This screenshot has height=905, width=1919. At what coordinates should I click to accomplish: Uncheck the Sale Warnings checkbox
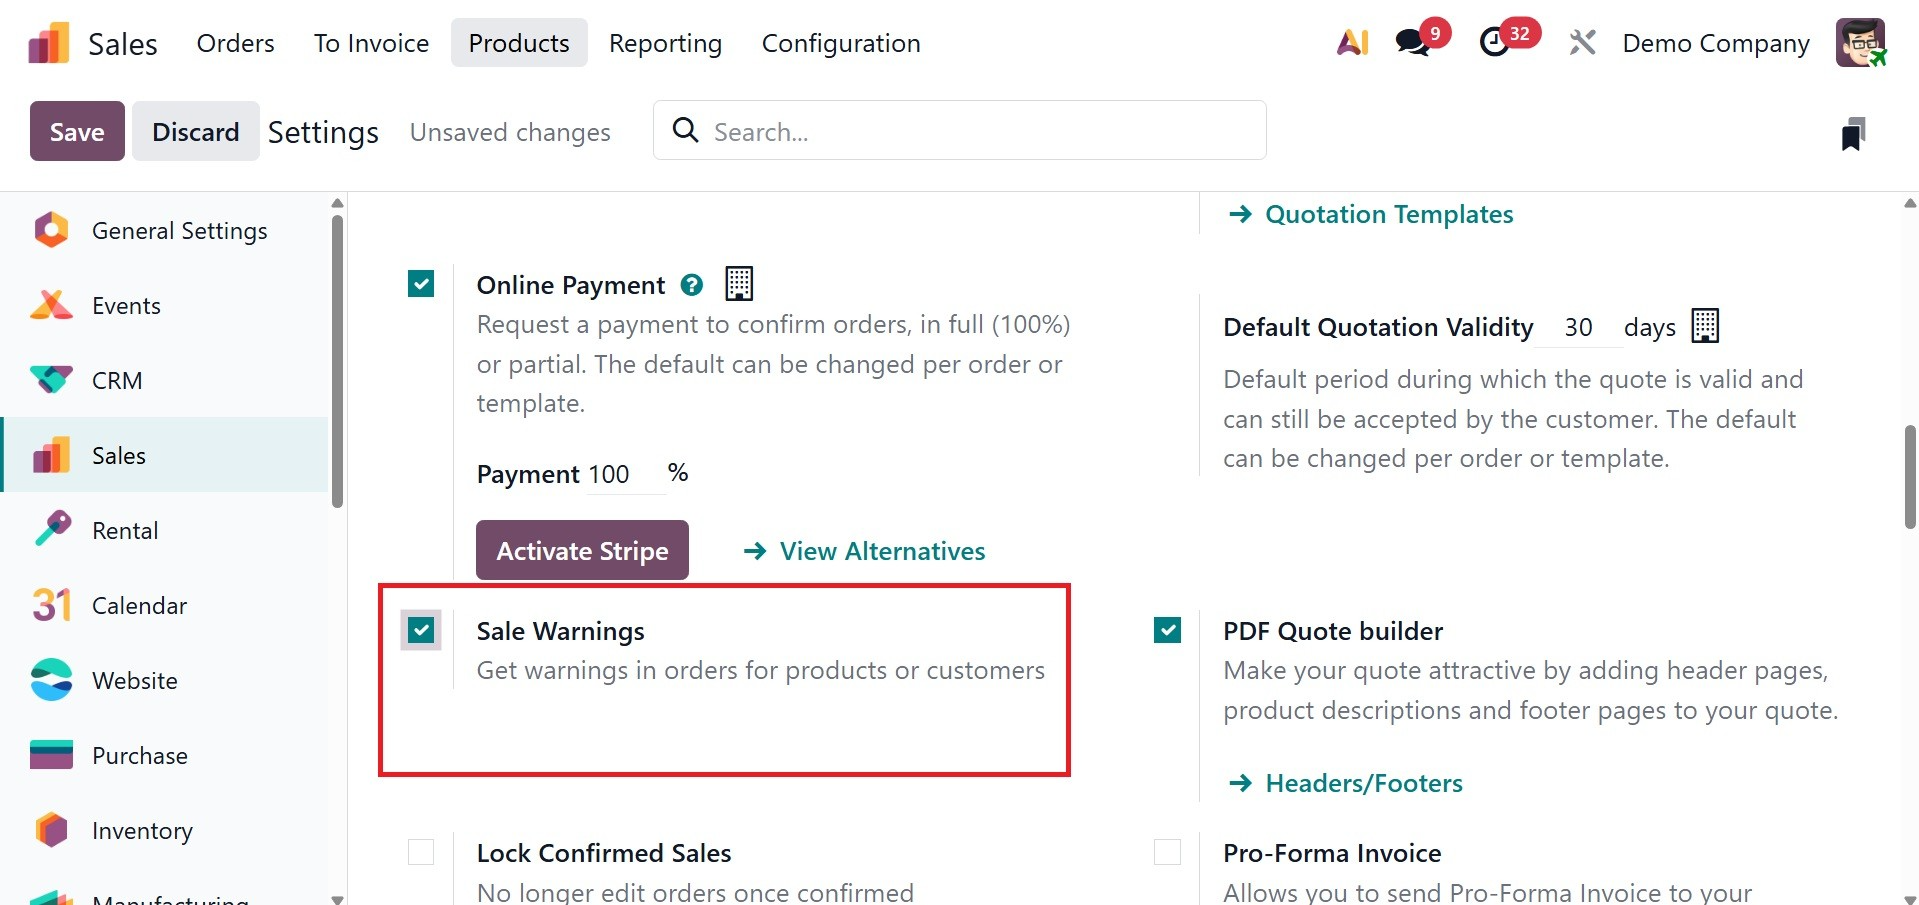pos(421,631)
